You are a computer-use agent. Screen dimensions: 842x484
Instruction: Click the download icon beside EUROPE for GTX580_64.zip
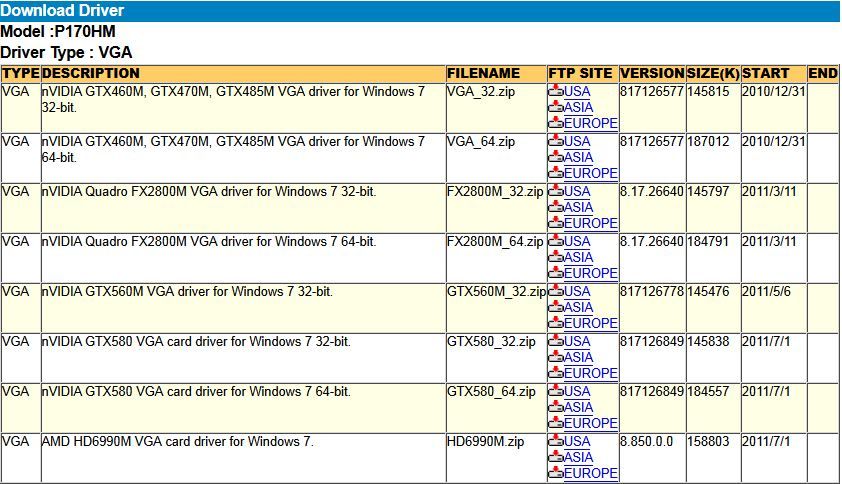[555, 423]
